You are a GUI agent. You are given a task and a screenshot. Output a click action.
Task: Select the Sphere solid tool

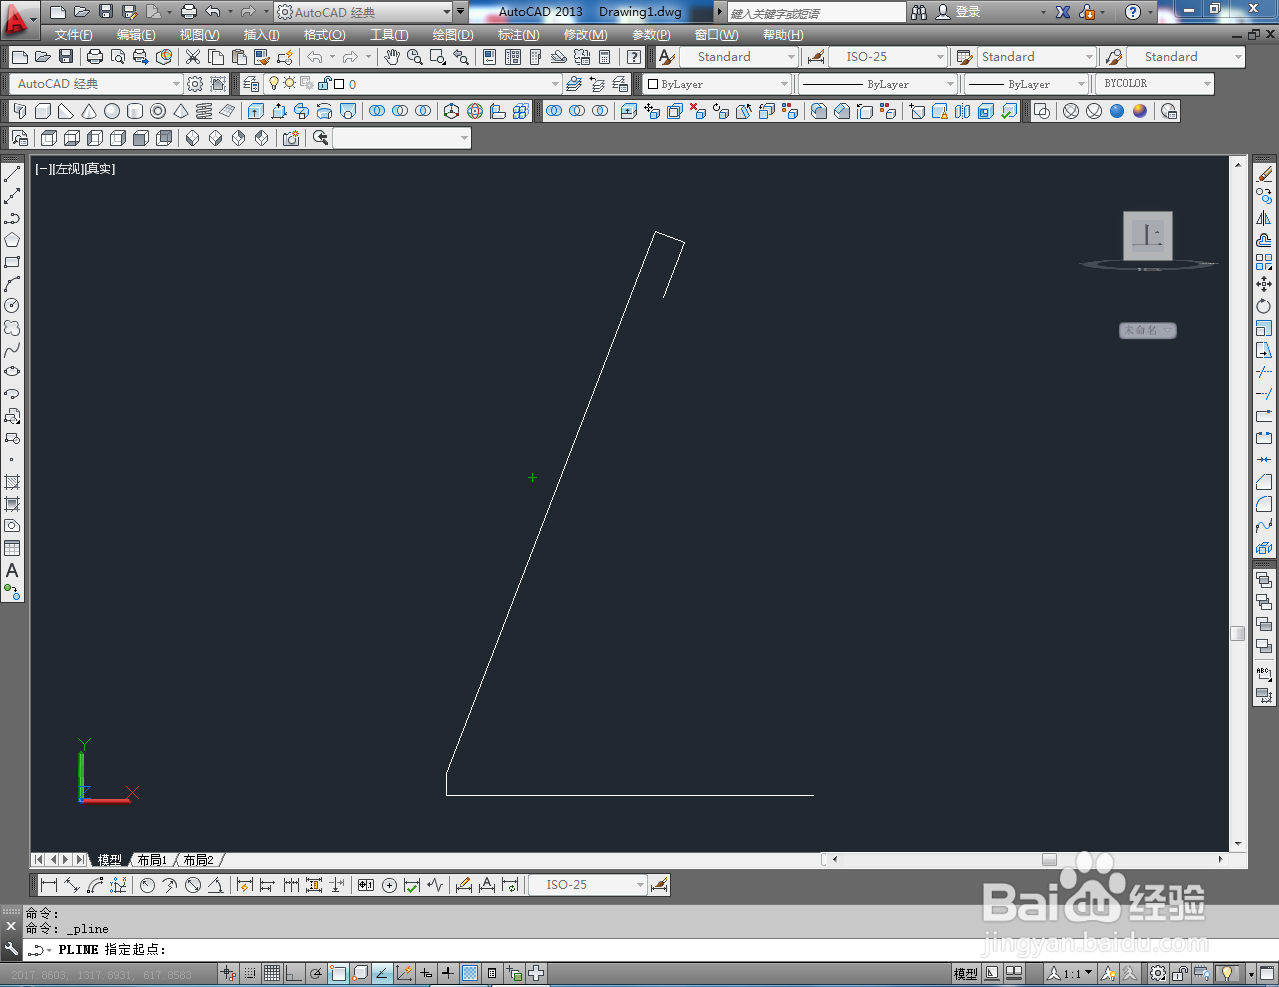112,111
